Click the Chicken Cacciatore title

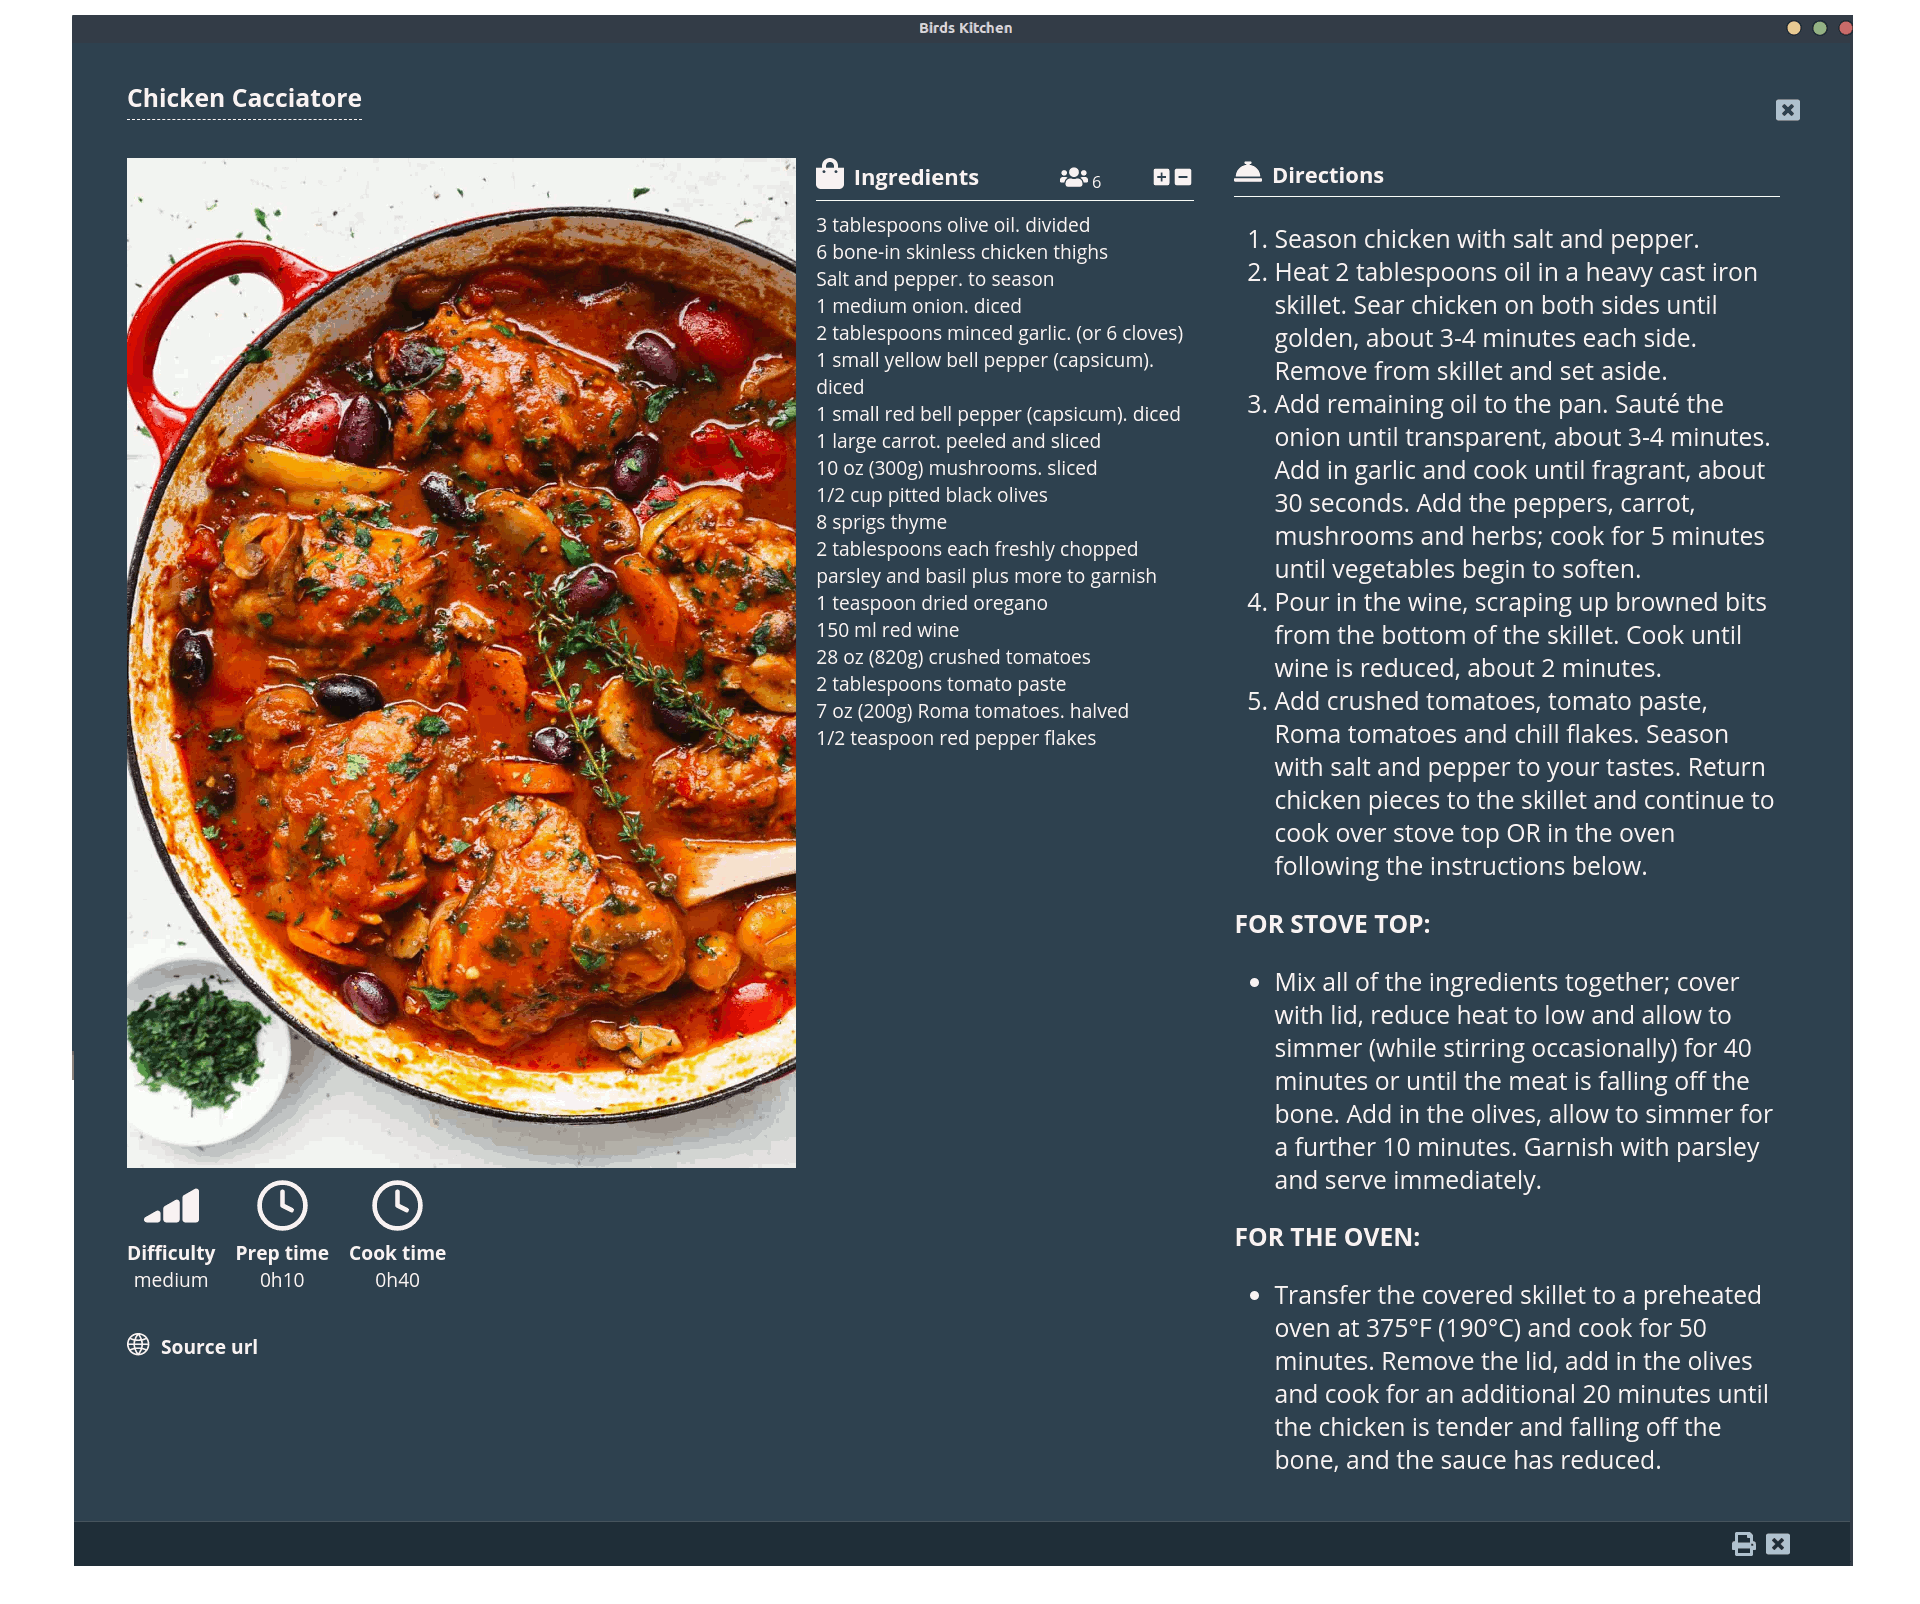(244, 98)
